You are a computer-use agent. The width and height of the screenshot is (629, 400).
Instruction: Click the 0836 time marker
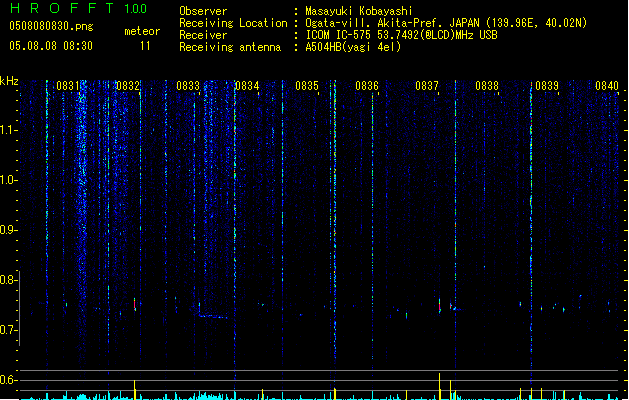click(367, 86)
